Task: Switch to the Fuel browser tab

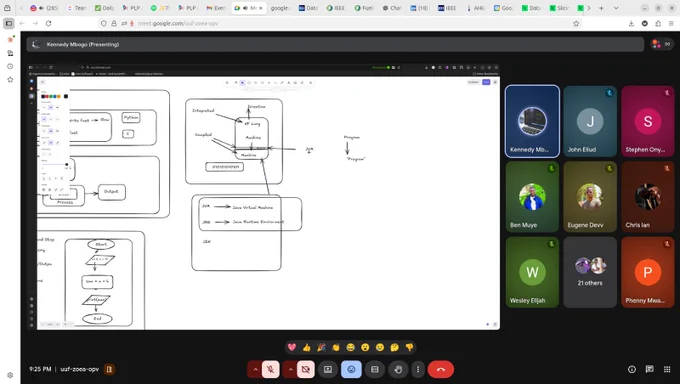Action: 363,8
